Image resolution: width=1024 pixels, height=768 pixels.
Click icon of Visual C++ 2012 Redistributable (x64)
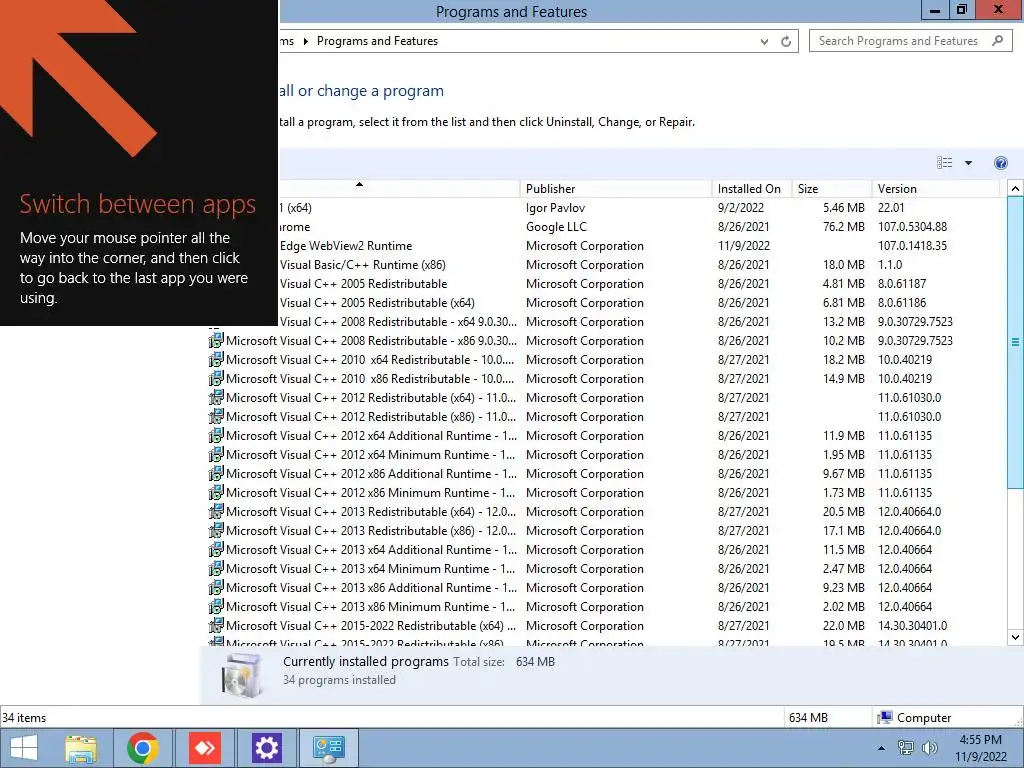pos(216,398)
